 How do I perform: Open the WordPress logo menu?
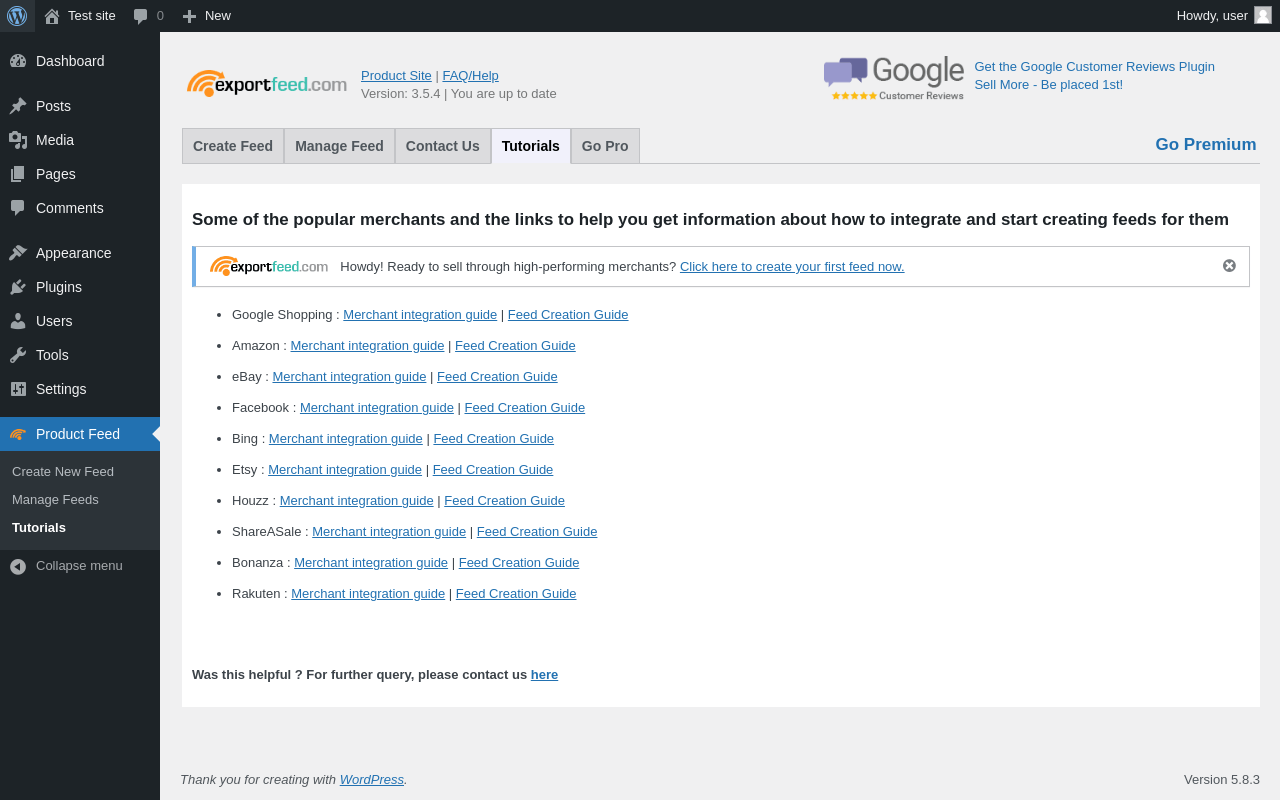click(x=17, y=16)
